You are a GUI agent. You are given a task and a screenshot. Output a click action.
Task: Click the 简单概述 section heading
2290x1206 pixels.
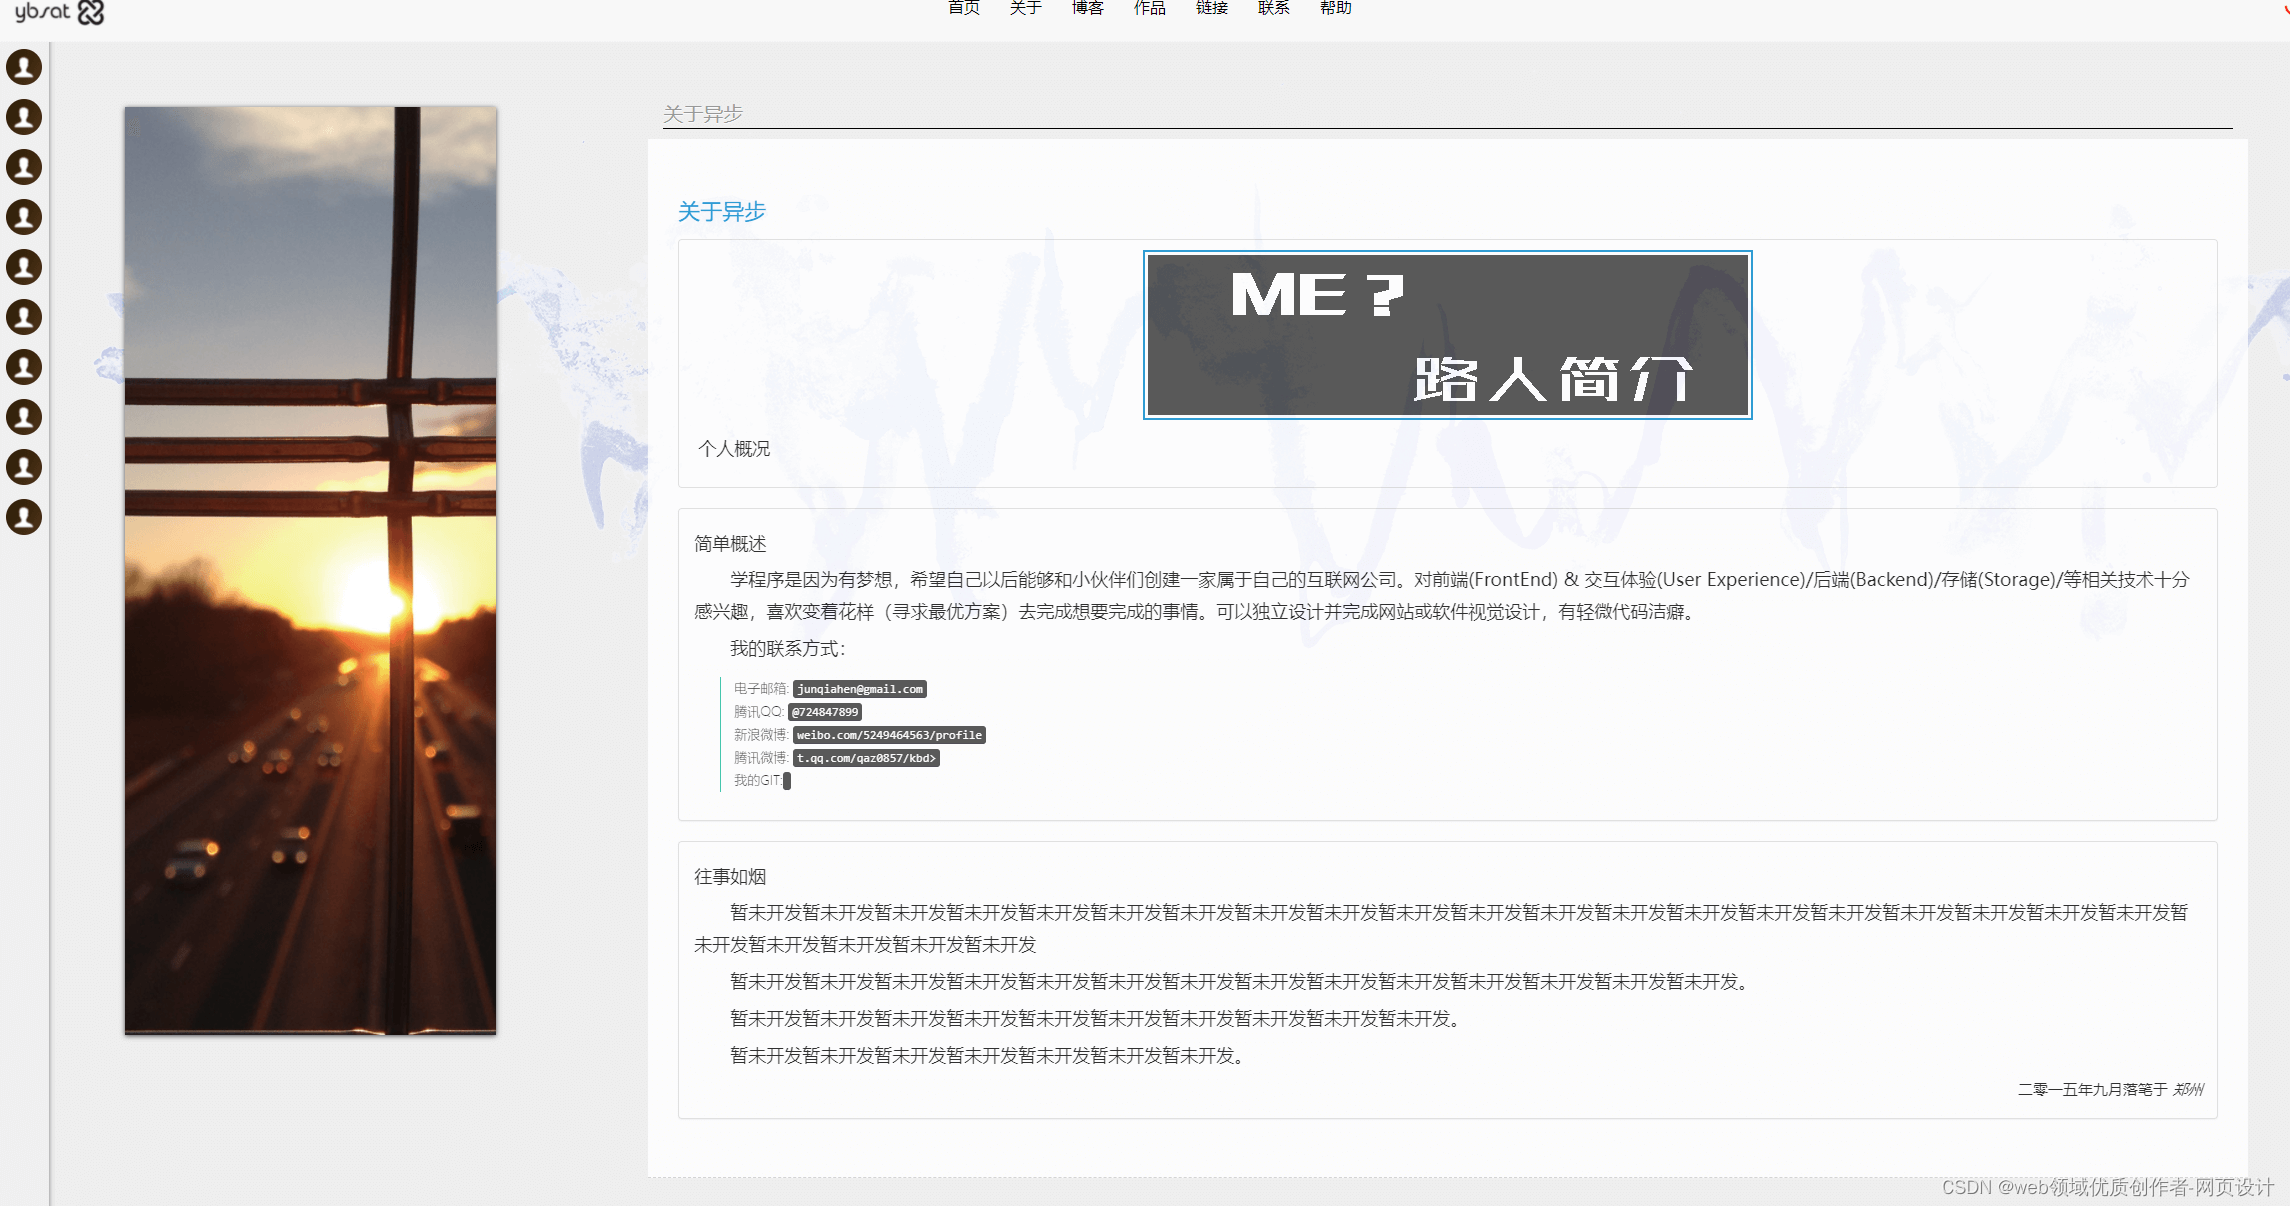point(730,544)
